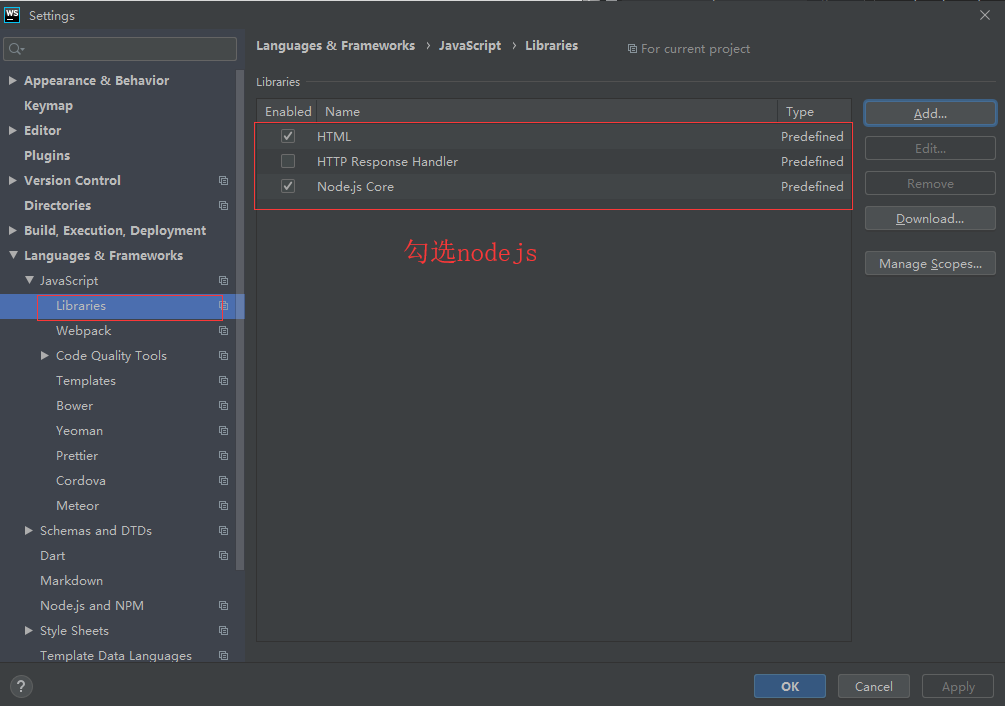Viewport: 1005px width, 706px height.
Task: Click the icon before 'For current project'
Action: click(632, 49)
